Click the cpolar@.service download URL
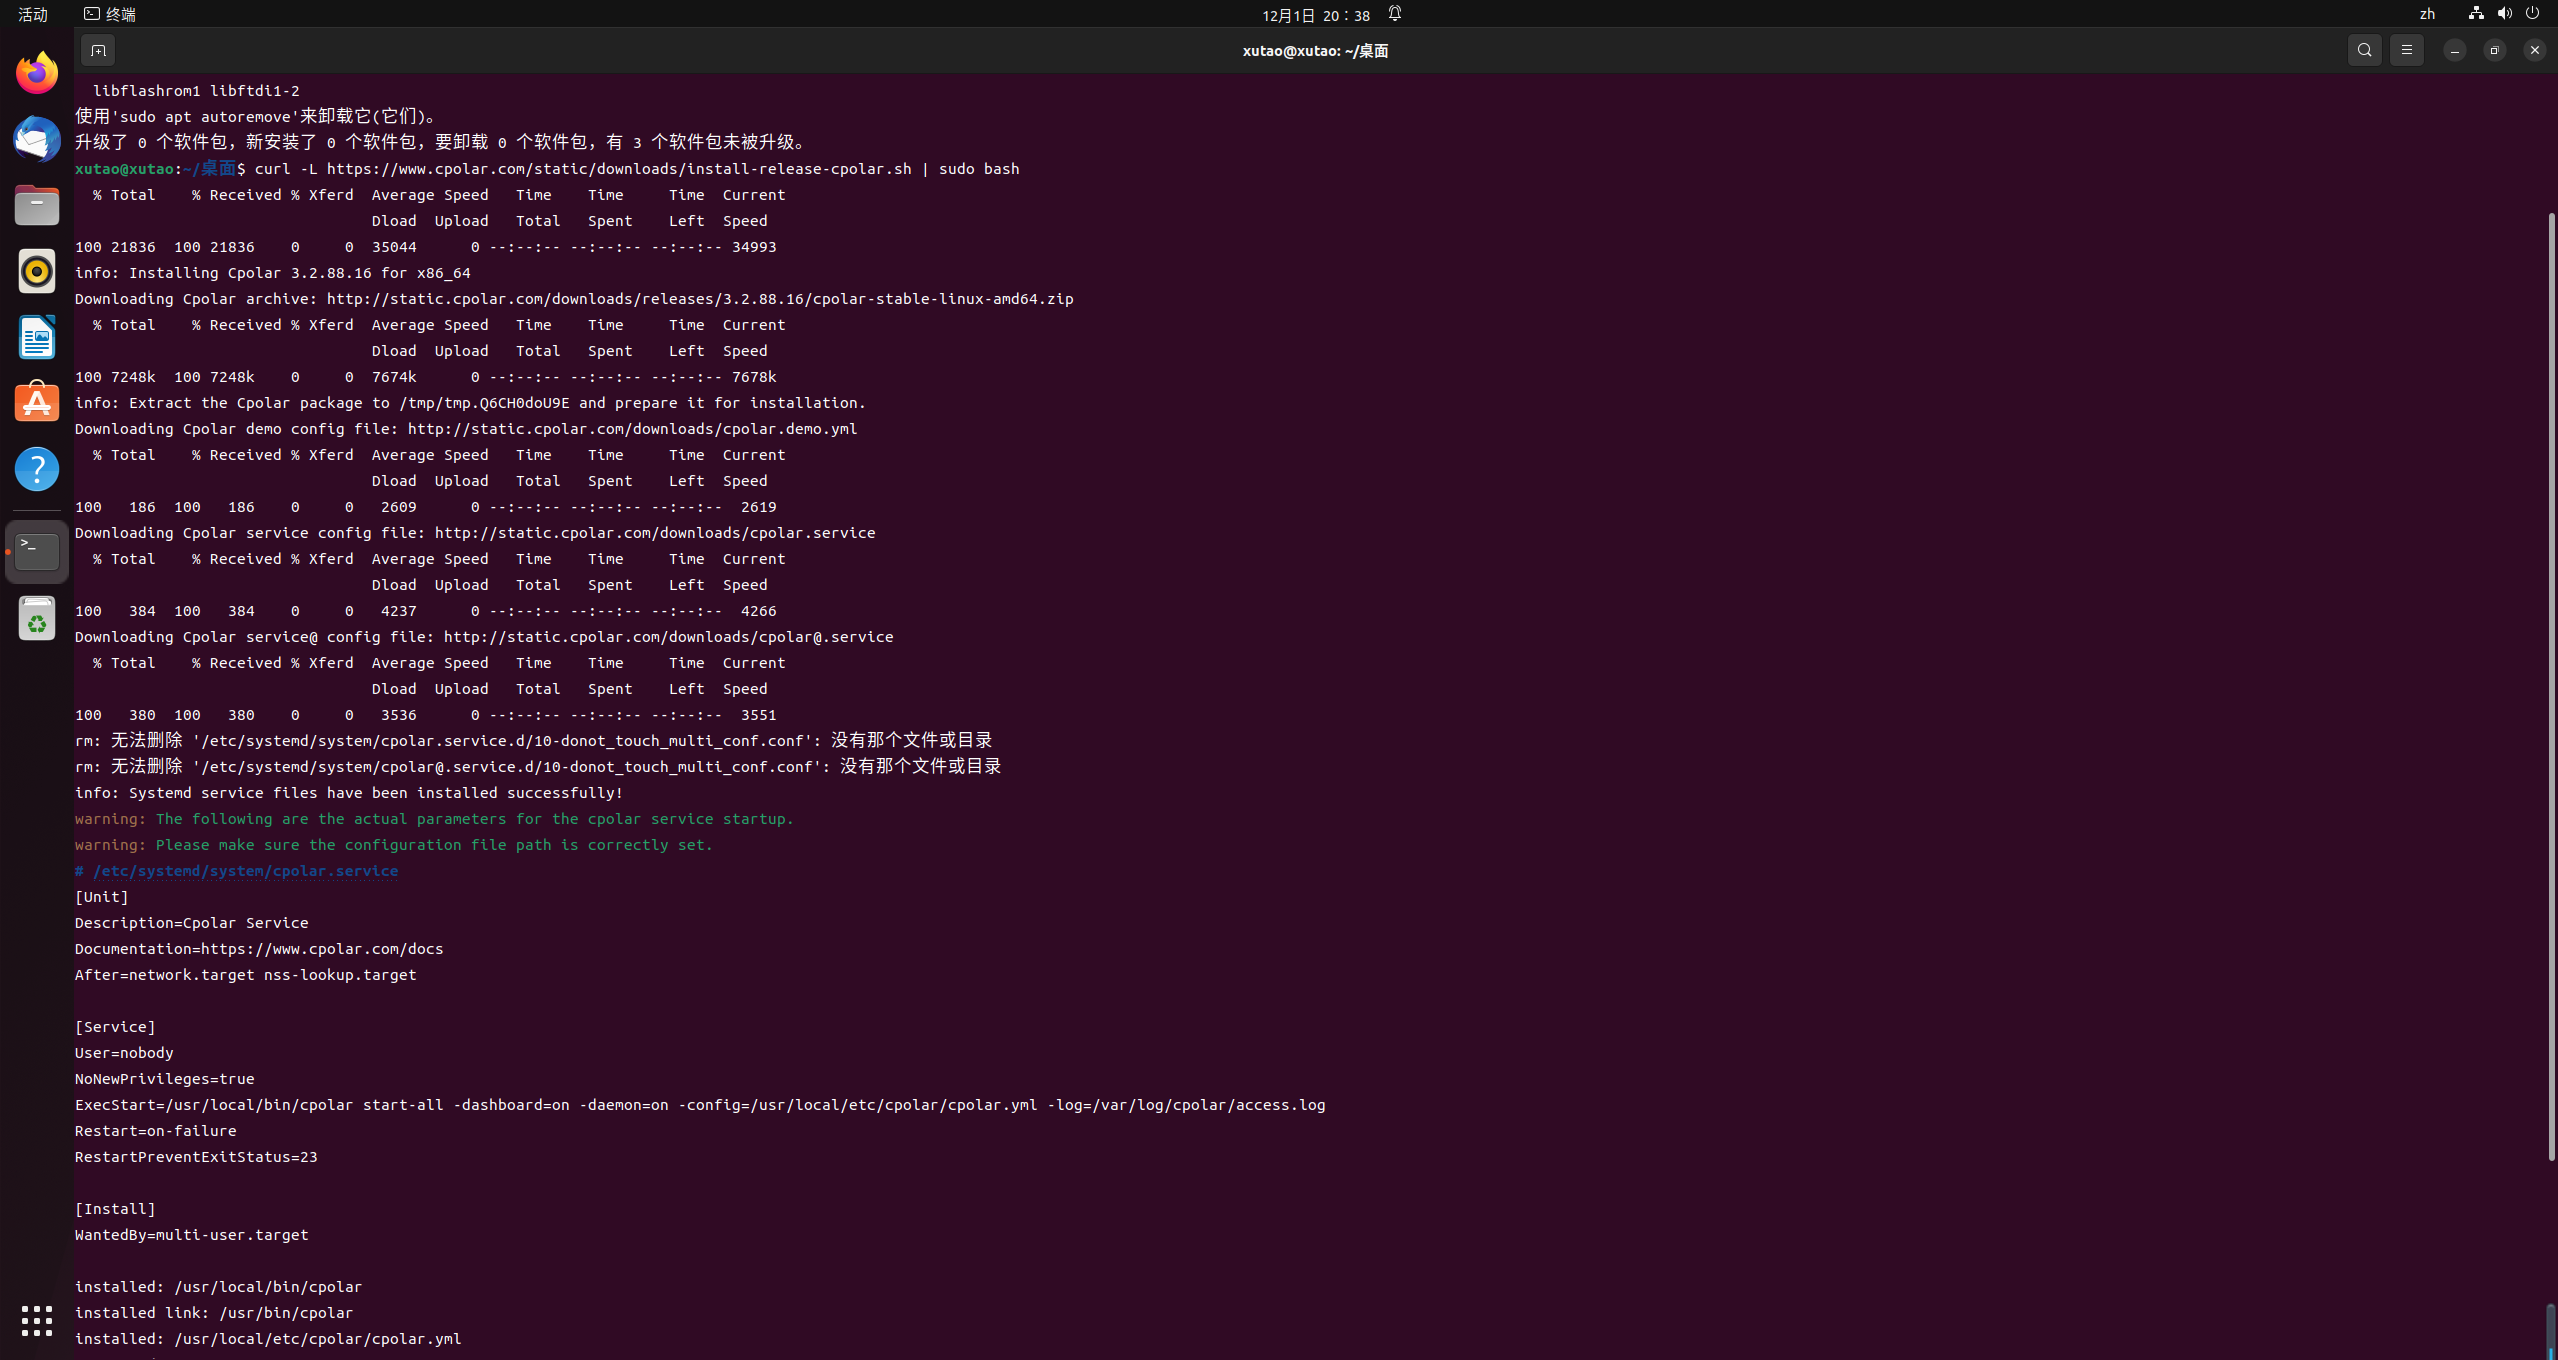 click(668, 637)
